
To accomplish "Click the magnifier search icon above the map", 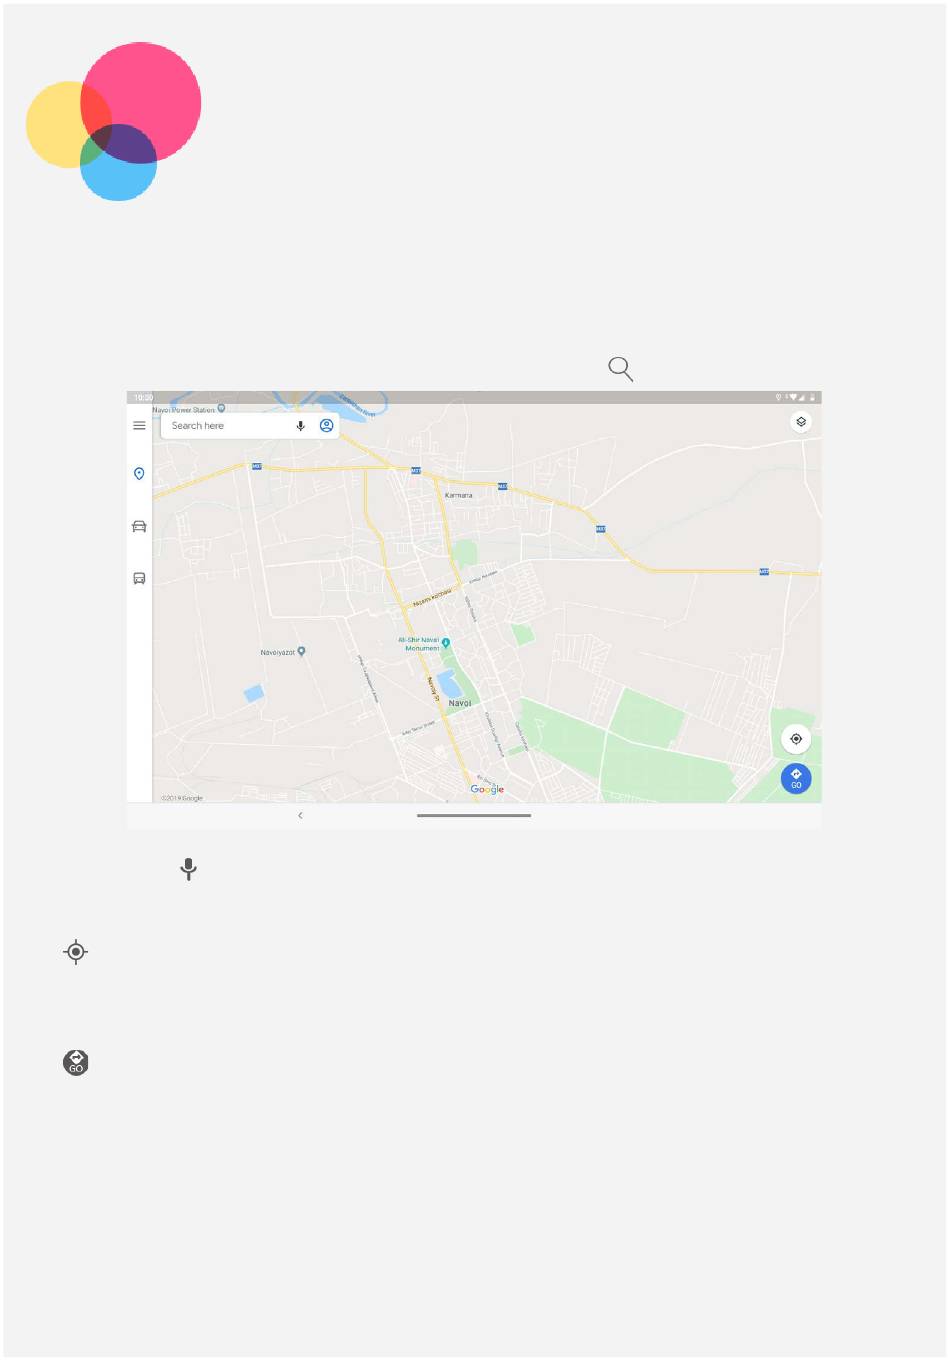I will point(621,369).
